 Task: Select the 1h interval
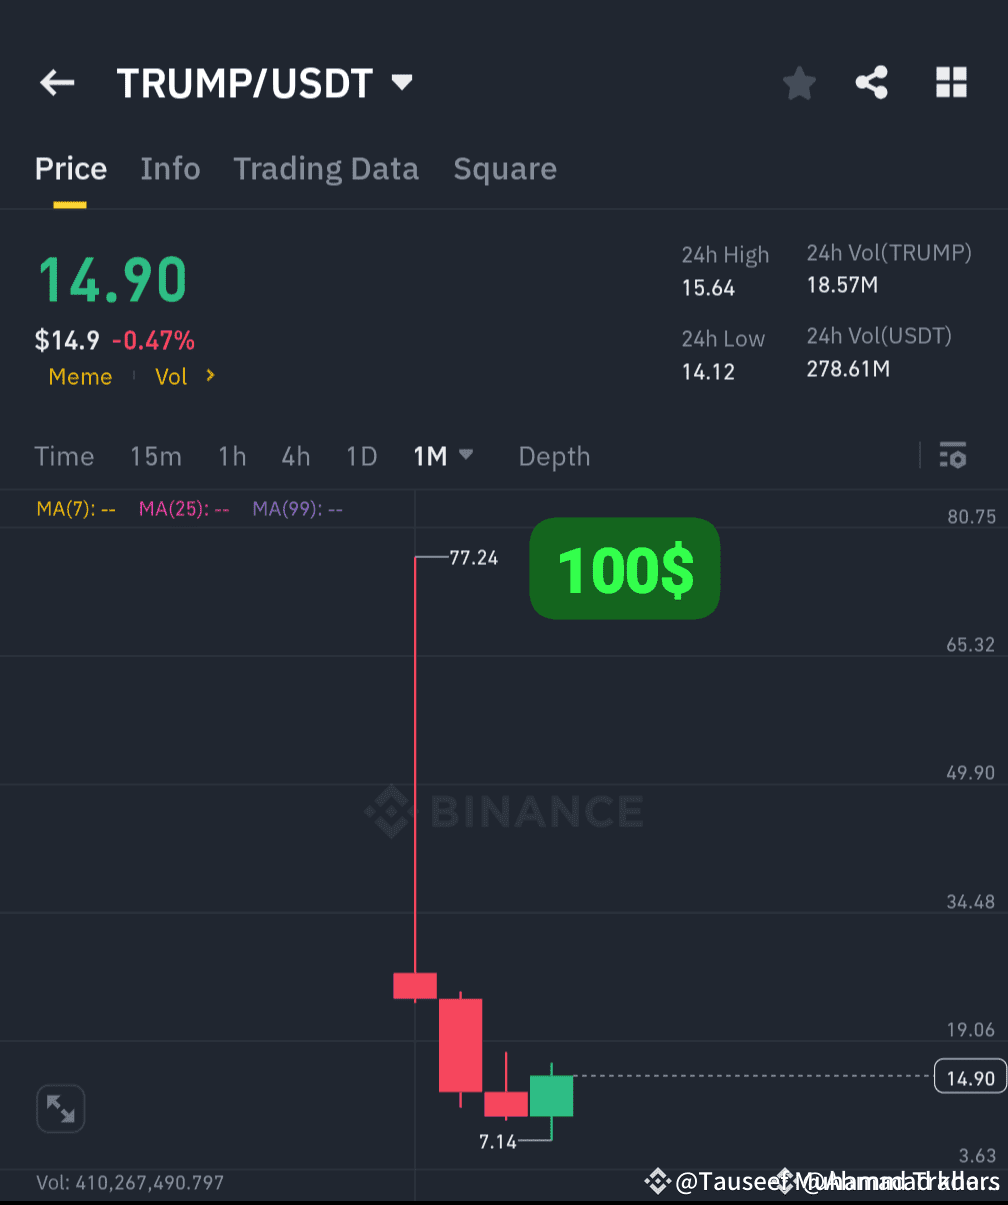click(232, 456)
